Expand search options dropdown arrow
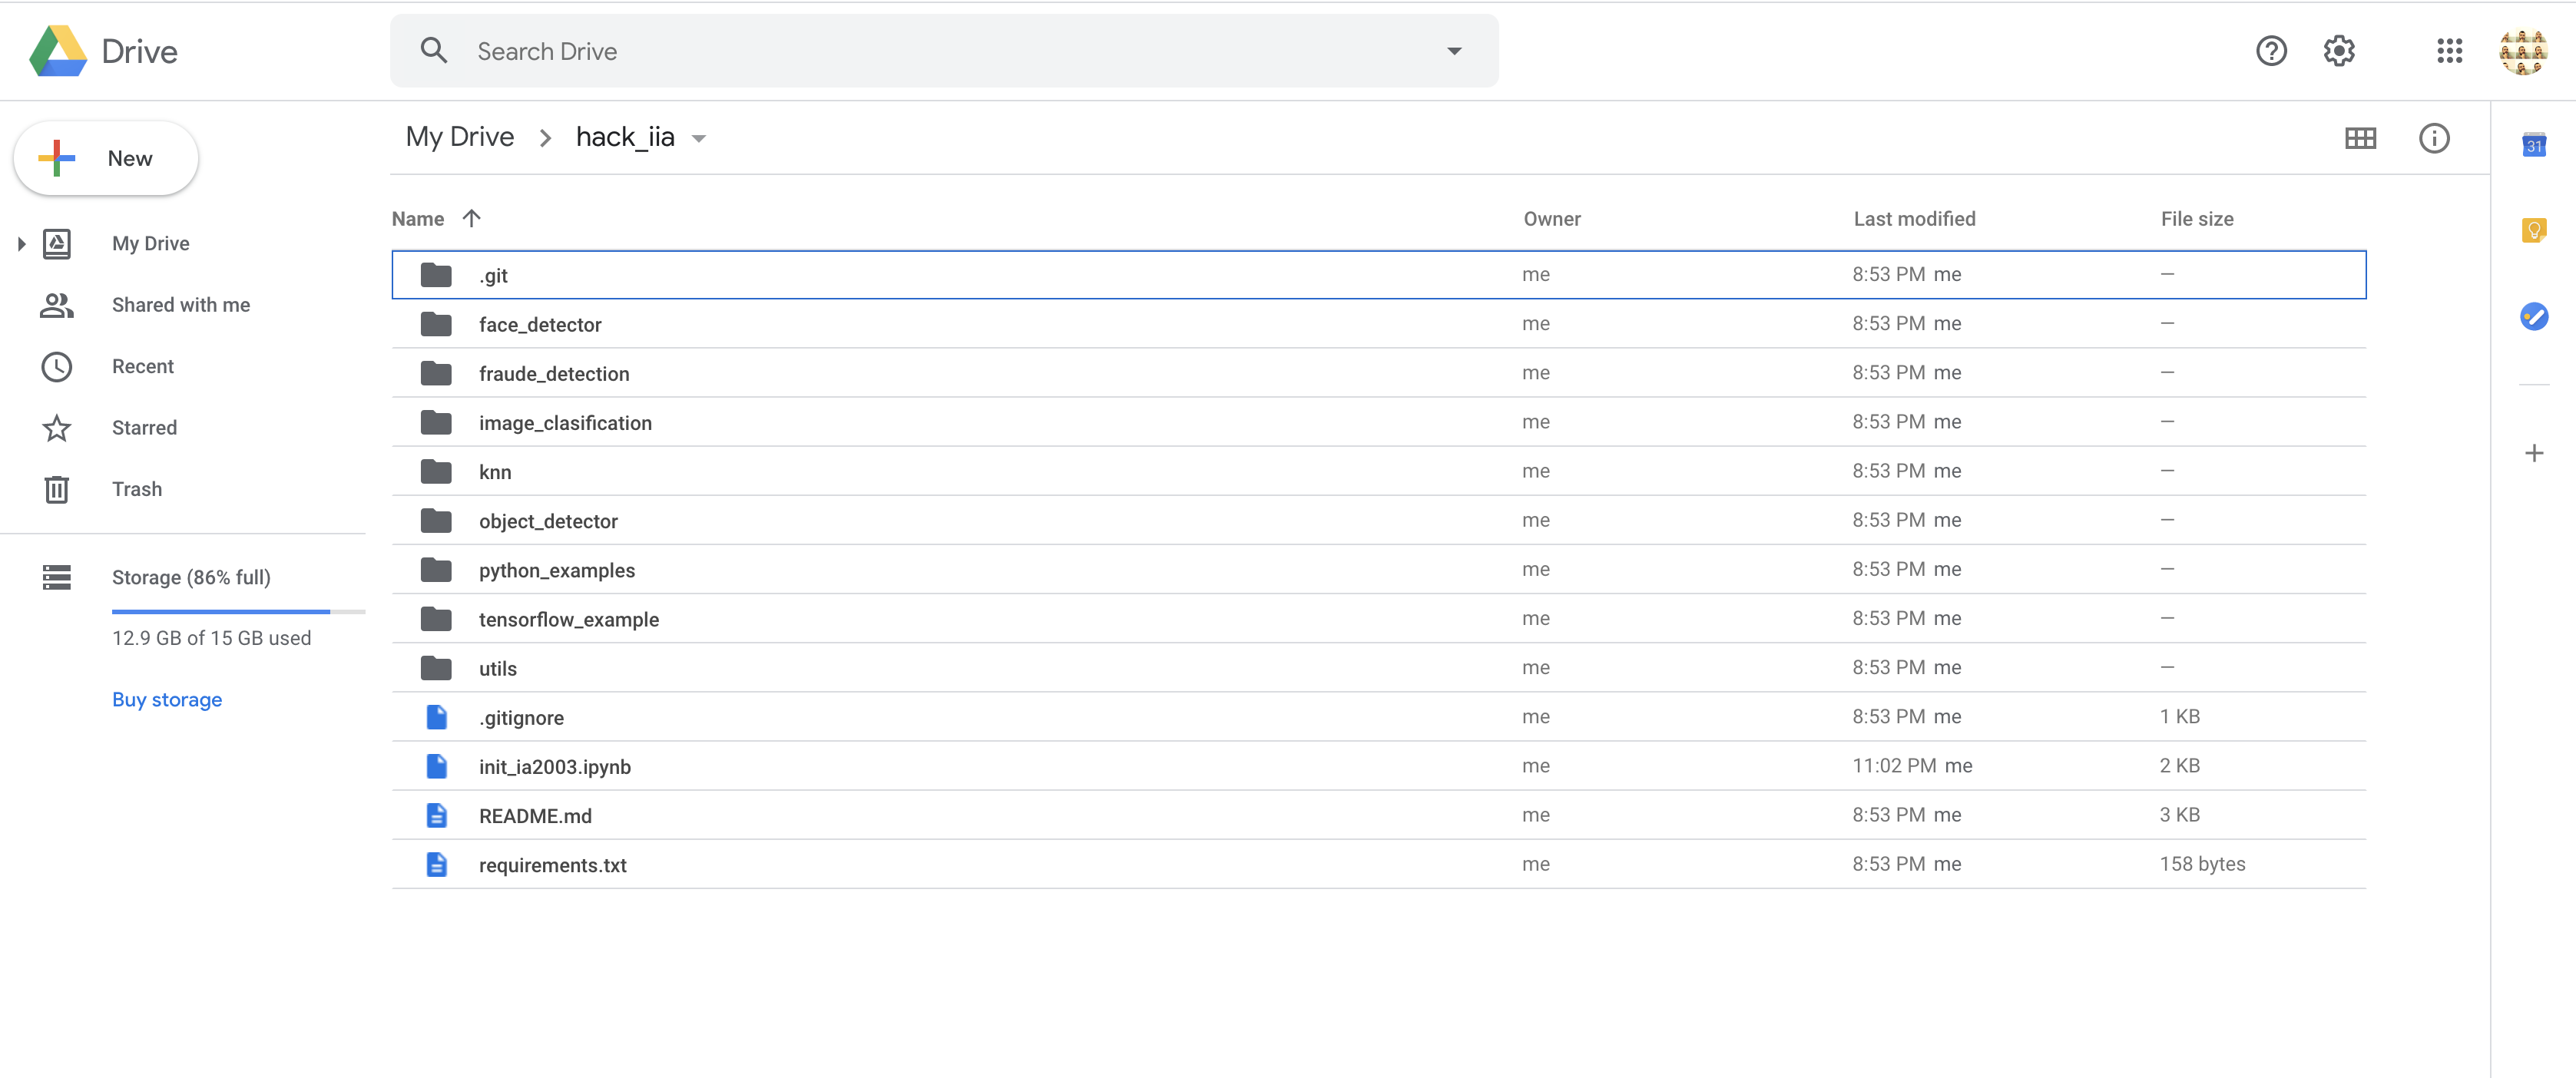Viewport: 2576px width, 1078px height. (x=1454, y=51)
